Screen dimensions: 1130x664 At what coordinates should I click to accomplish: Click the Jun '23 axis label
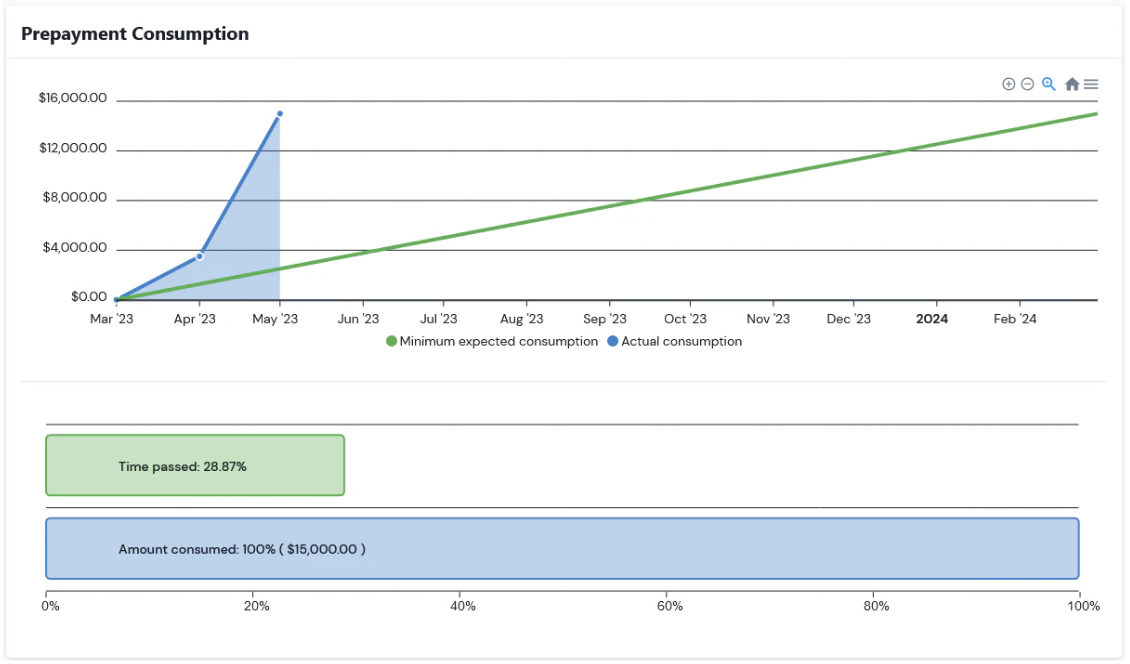358,319
